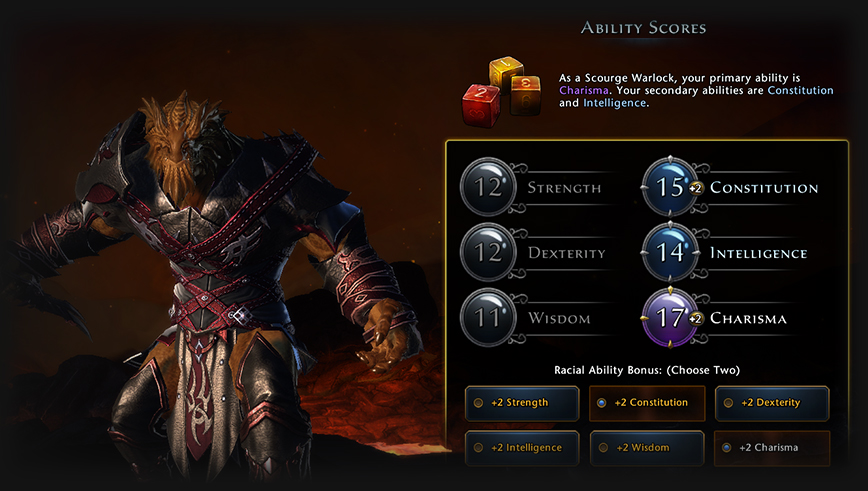Click the Constitution score orb showing 15
This screenshot has height=491, width=868.
670,187
